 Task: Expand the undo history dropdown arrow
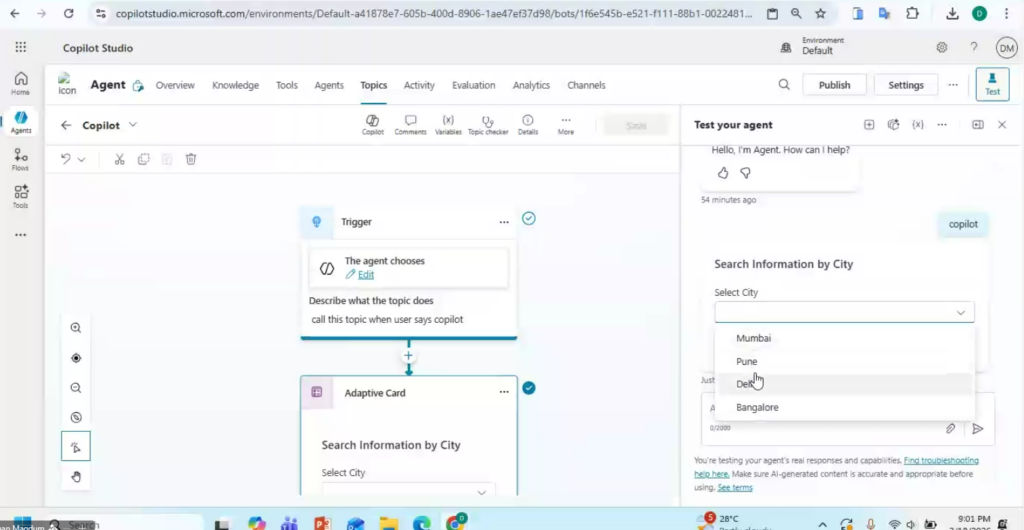coord(82,159)
